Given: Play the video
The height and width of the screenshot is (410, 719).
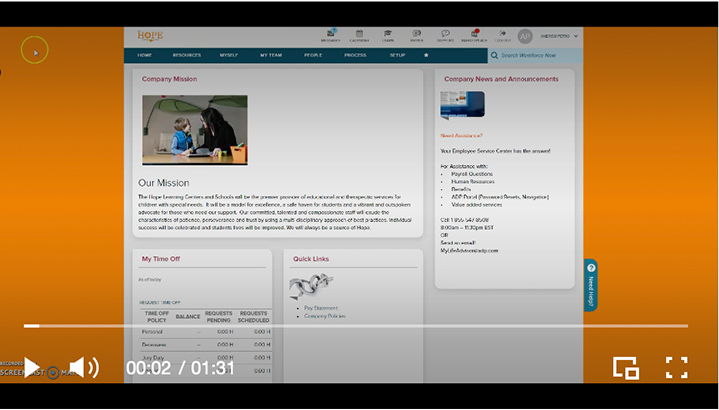Looking at the screenshot, I should [x=31, y=367].
